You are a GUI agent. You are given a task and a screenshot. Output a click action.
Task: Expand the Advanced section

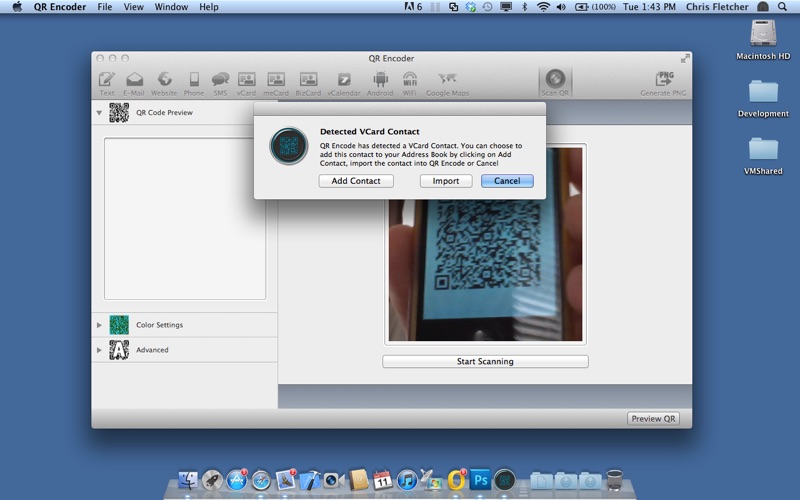(x=99, y=350)
